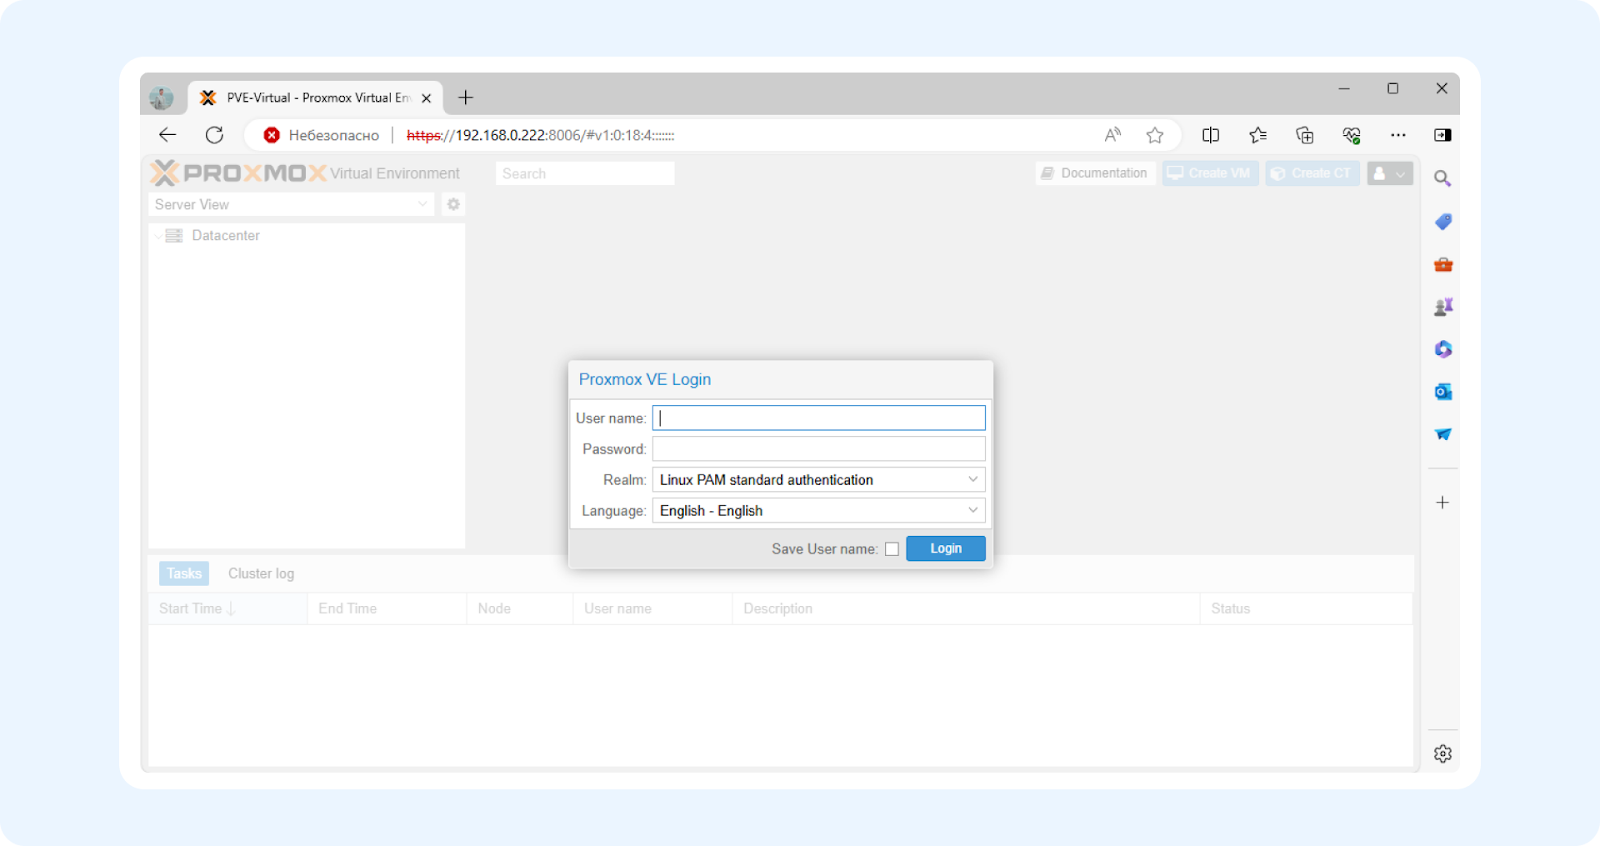Image resolution: width=1600 pixels, height=846 pixels.
Task: Select the Datacenter tree item
Action: pos(225,236)
